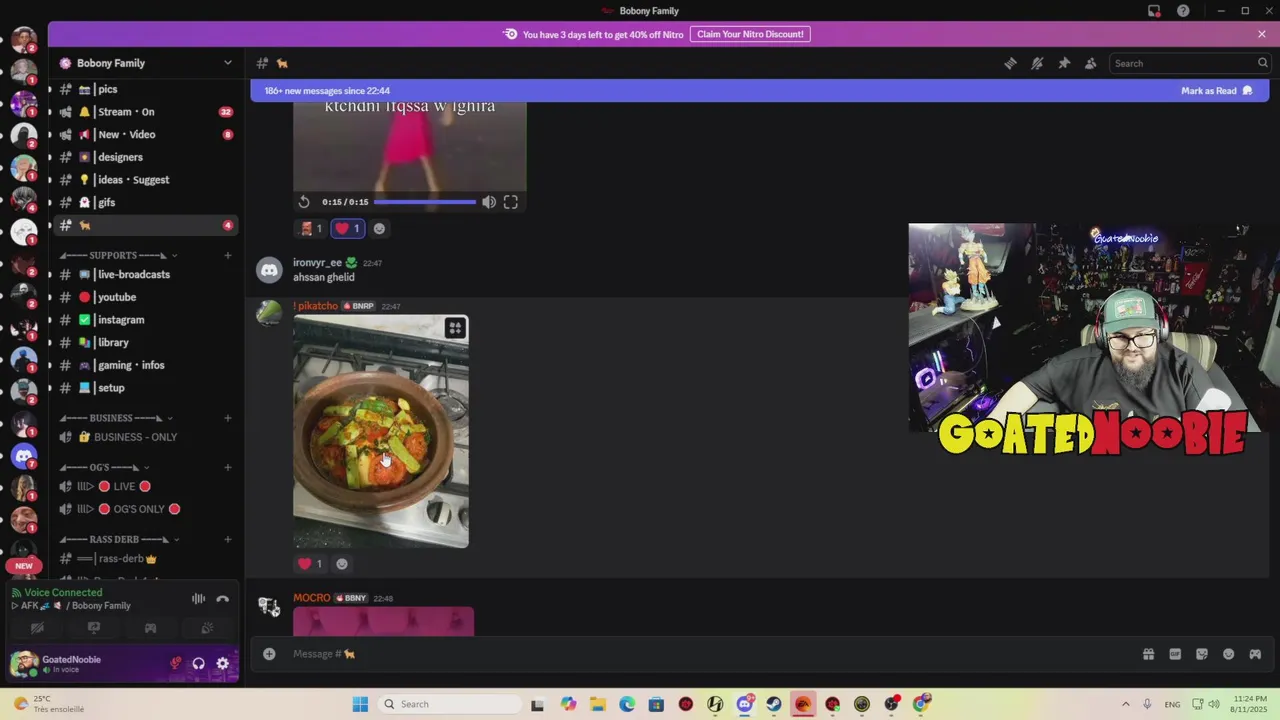The width and height of the screenshot is (1280, 720).
Task: Add reaction to video message
Action: point(379,229)
